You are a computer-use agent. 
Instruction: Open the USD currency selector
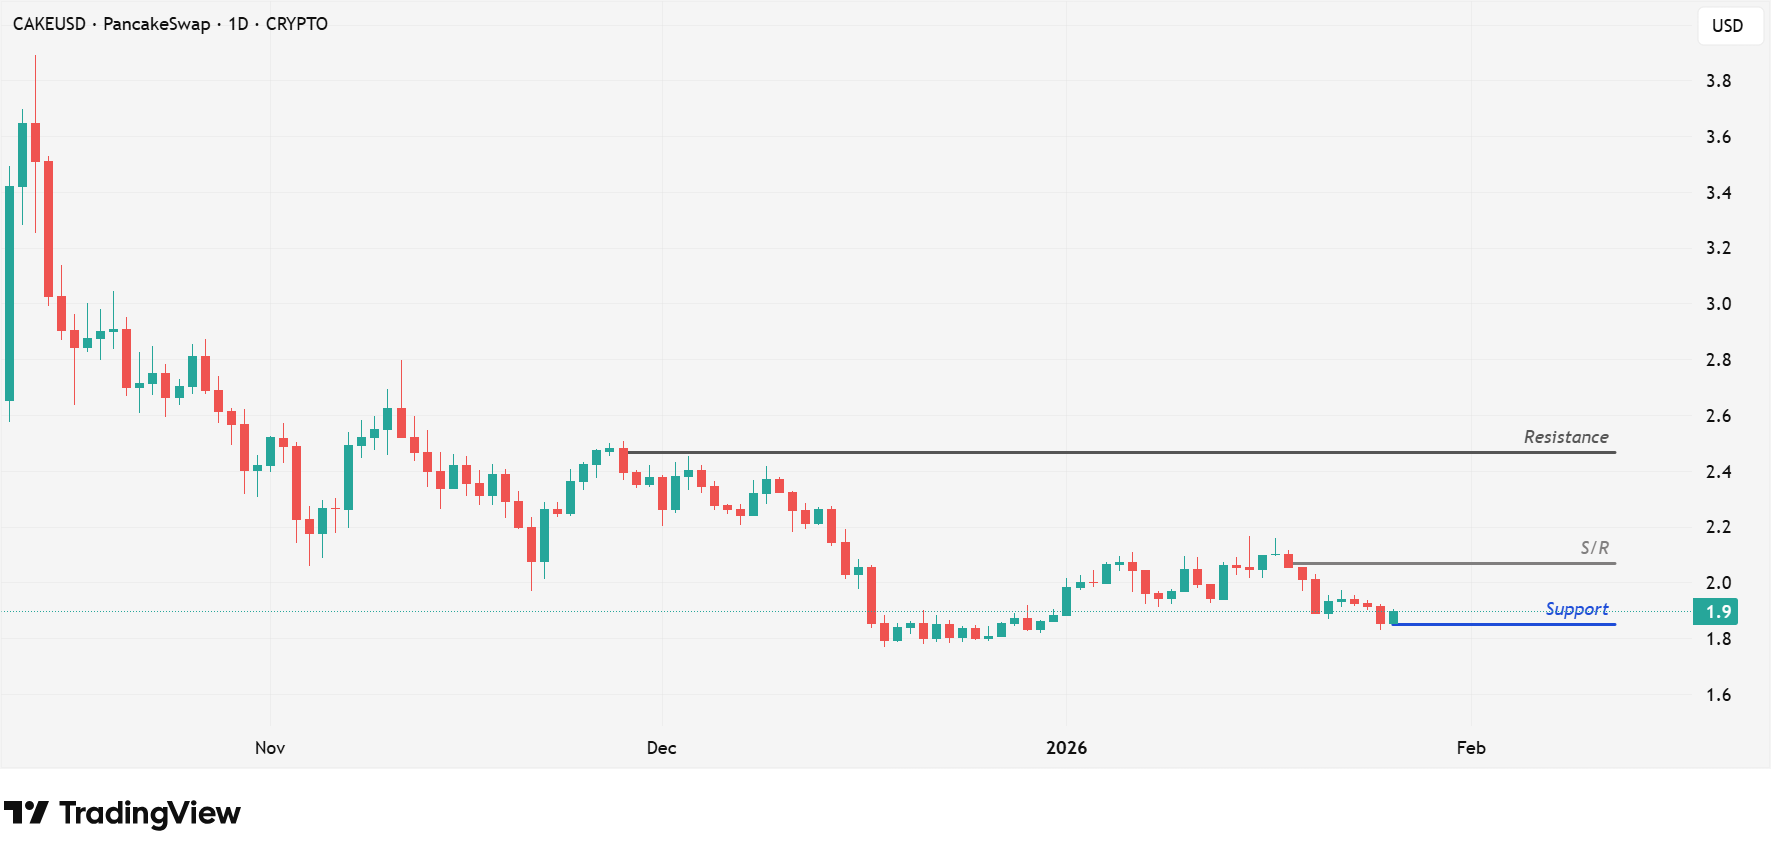(1728, 26)
